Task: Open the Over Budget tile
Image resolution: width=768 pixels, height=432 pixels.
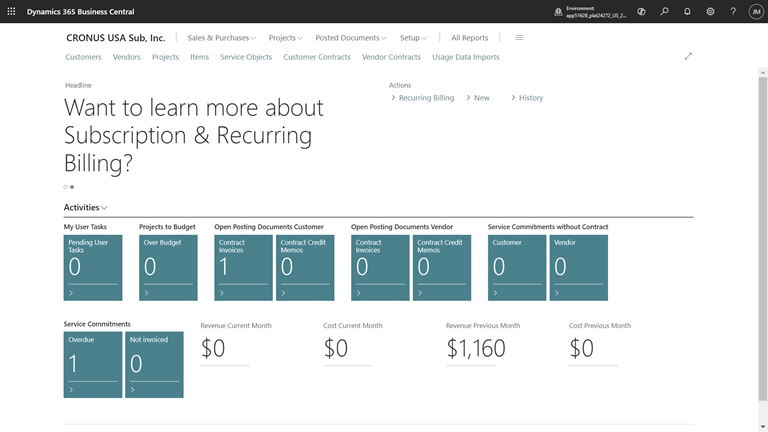Action: pos(168,267)
